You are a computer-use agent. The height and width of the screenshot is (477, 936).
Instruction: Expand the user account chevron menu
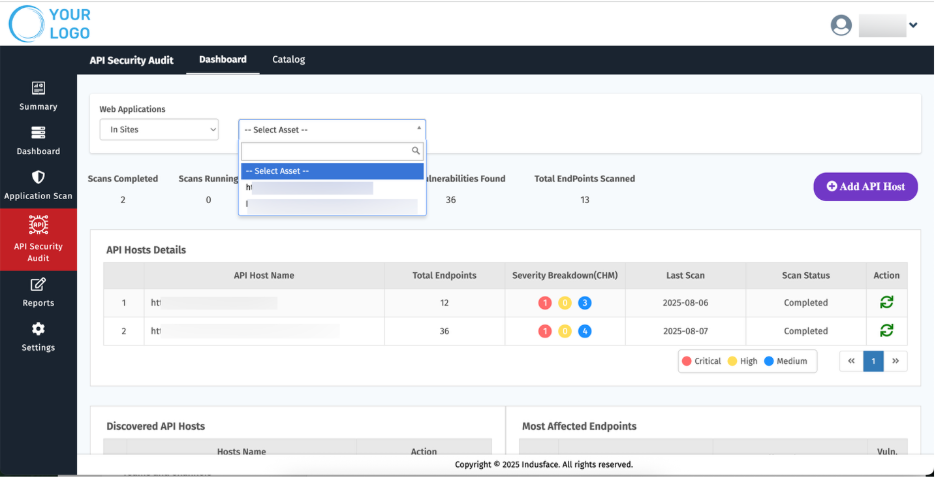pos(913,25)
